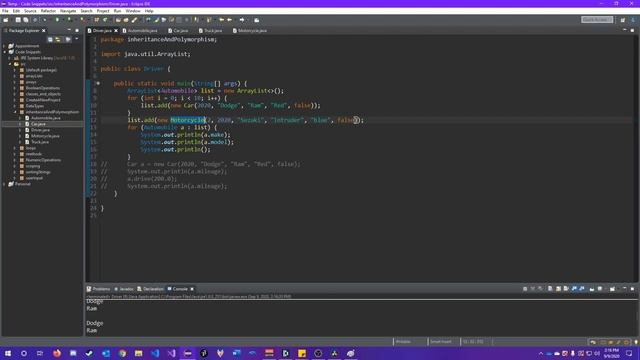Open the Windows notification center

pos(629,353)
